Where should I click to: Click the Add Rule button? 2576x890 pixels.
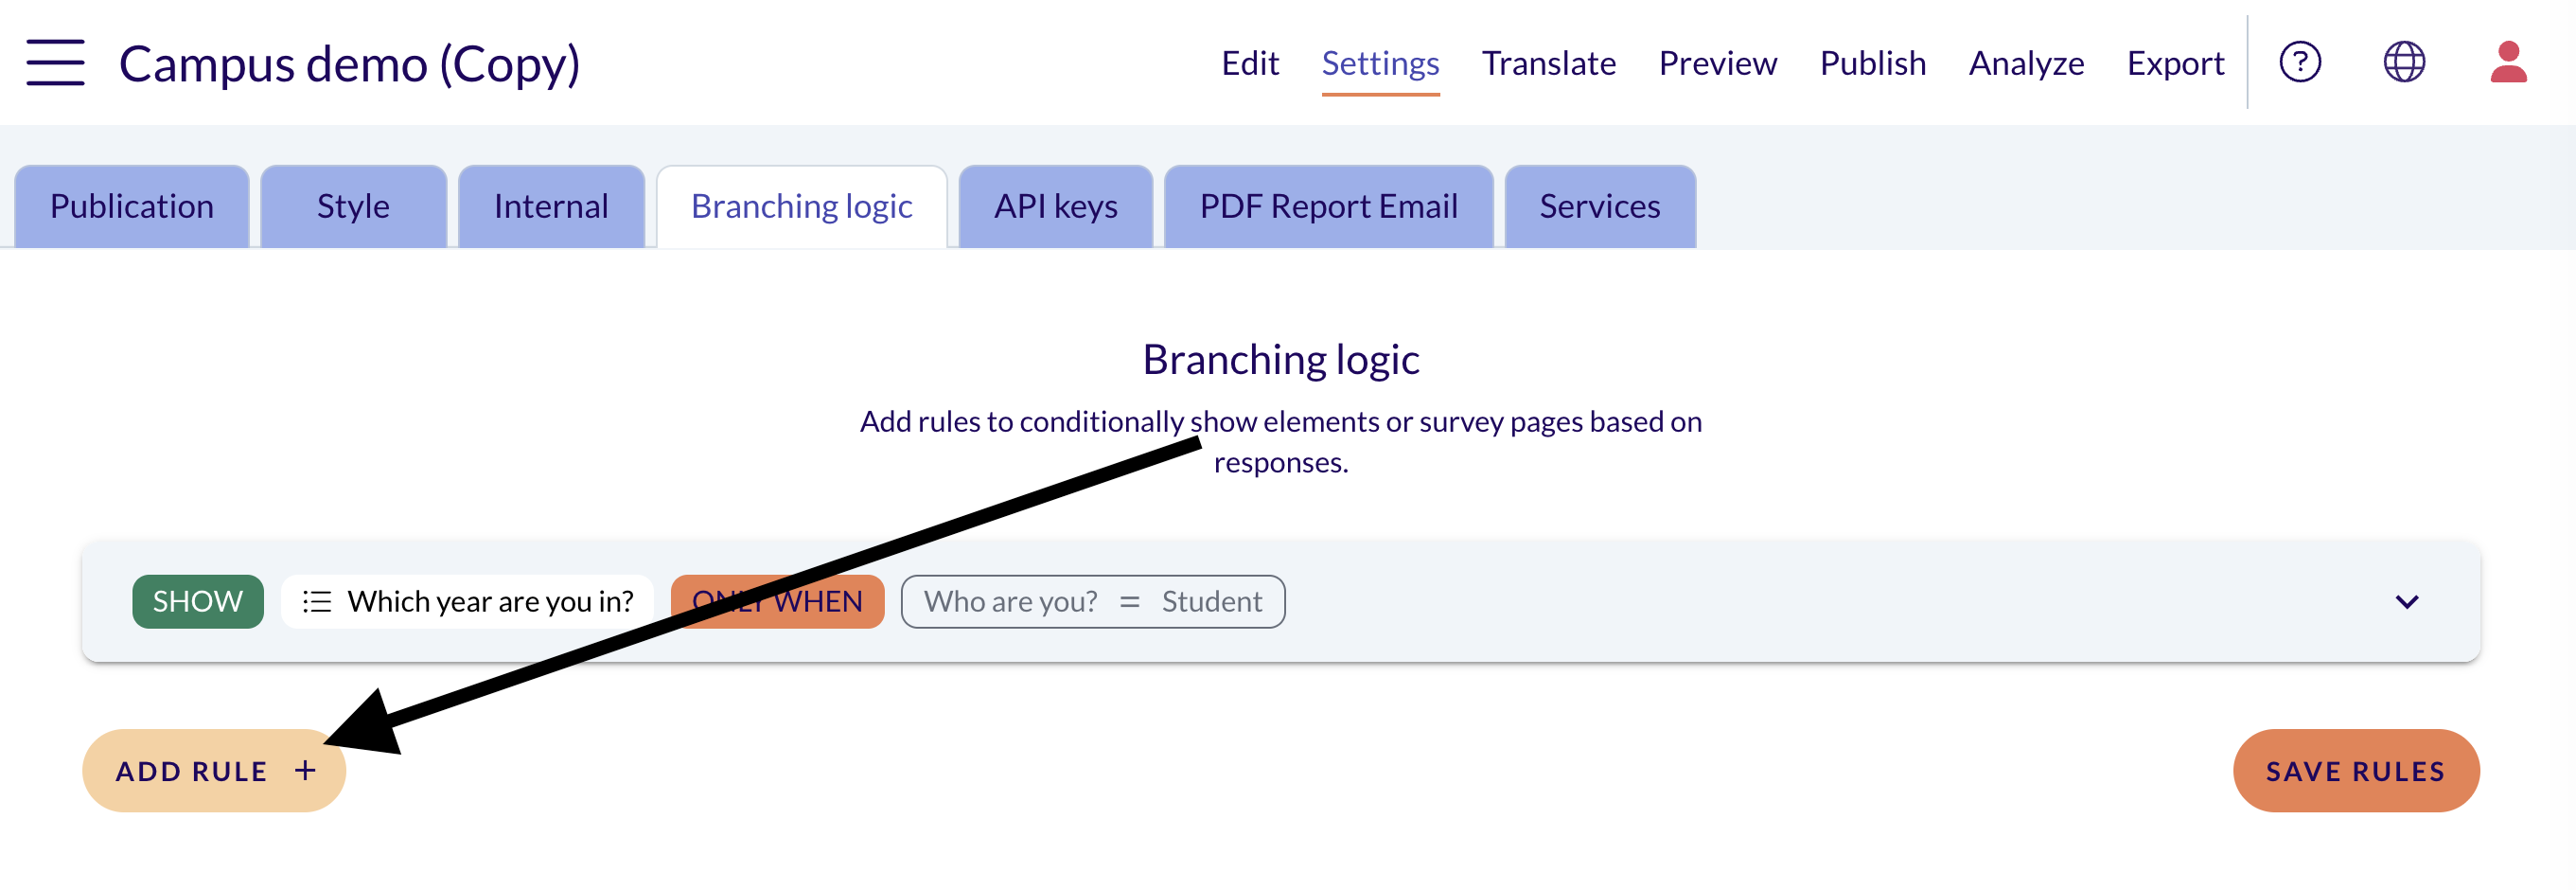click(x=214, y=770)
